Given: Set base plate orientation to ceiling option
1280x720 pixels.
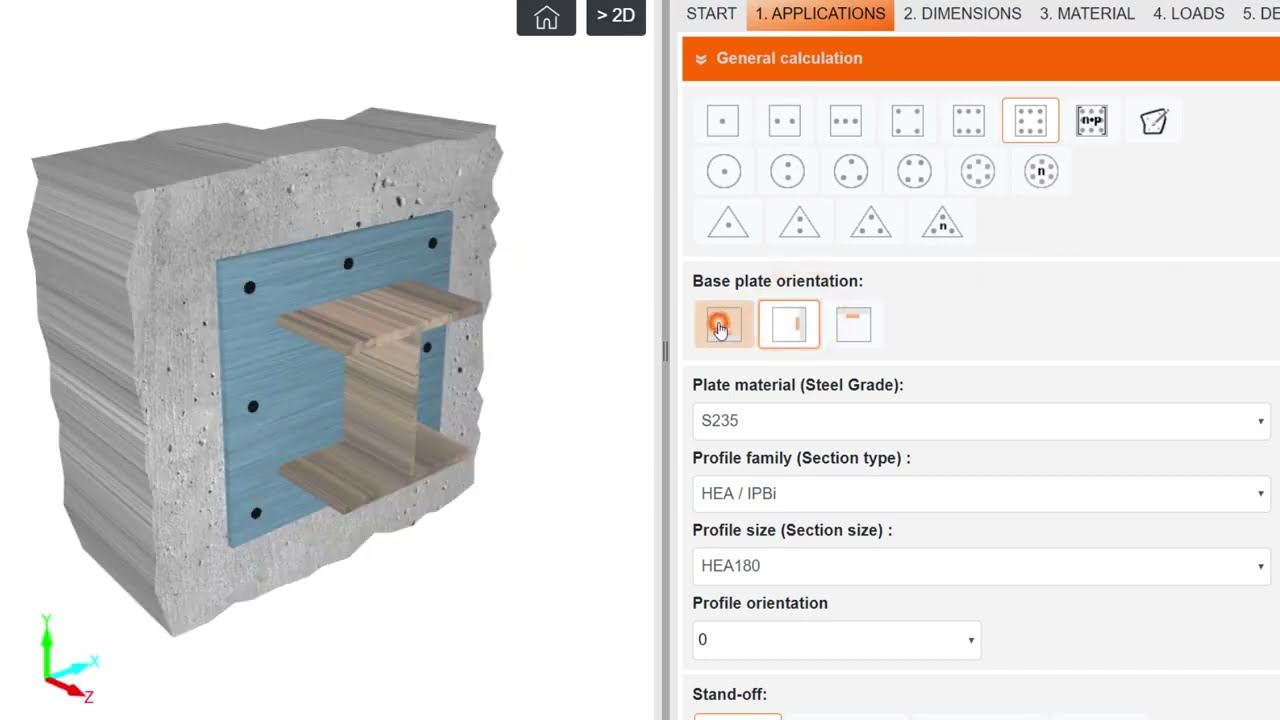Looking at the screenshot, I should coord(853,324).
